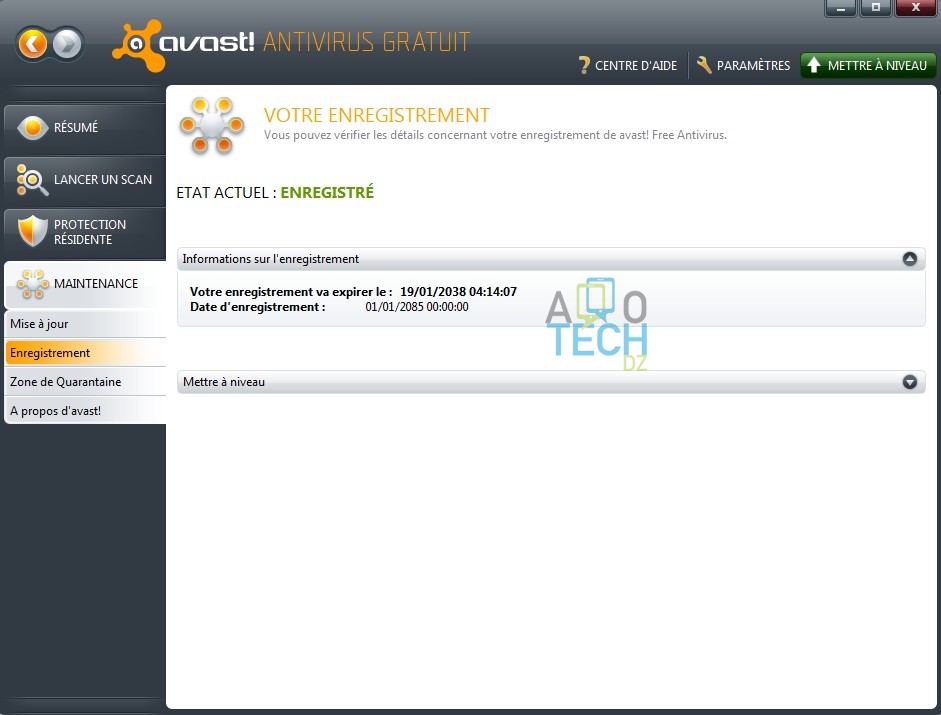The image size is (941, 715).
Task: Click the ENREGISTRÉ status text
Action: coord(327,192)
